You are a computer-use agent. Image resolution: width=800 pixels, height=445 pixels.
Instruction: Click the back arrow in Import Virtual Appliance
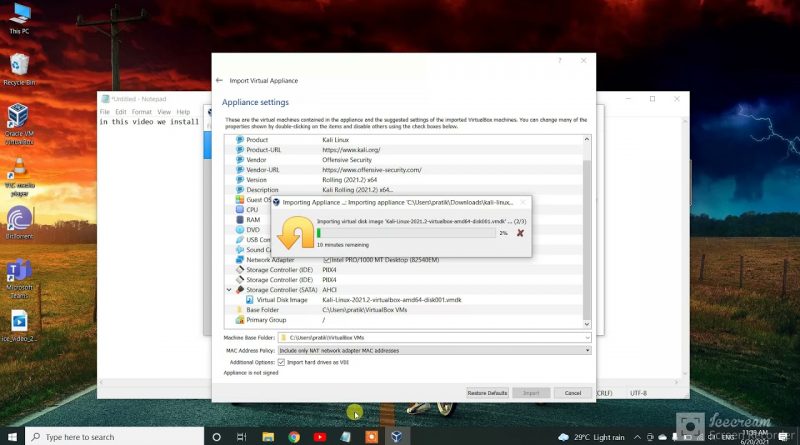219,81
